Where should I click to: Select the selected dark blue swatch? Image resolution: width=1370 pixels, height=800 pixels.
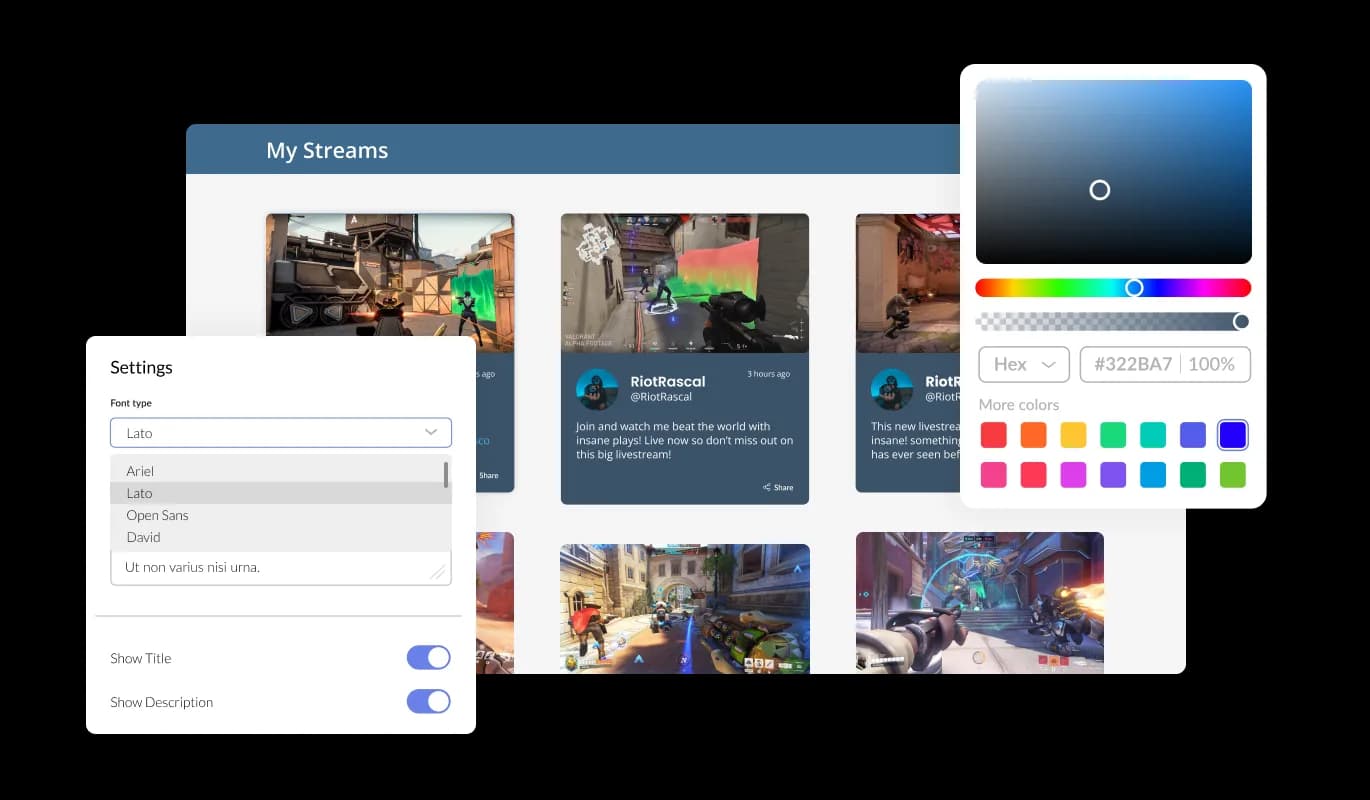(x=1233, y=435)
